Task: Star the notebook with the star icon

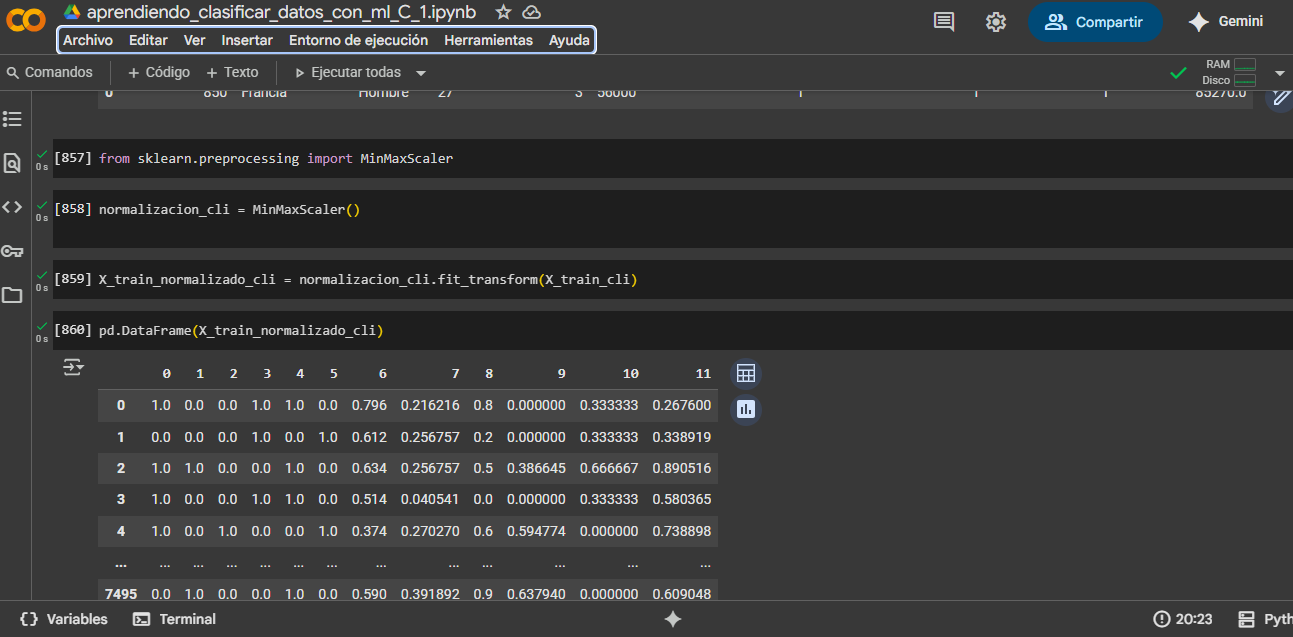Action: tap(503, 12)
